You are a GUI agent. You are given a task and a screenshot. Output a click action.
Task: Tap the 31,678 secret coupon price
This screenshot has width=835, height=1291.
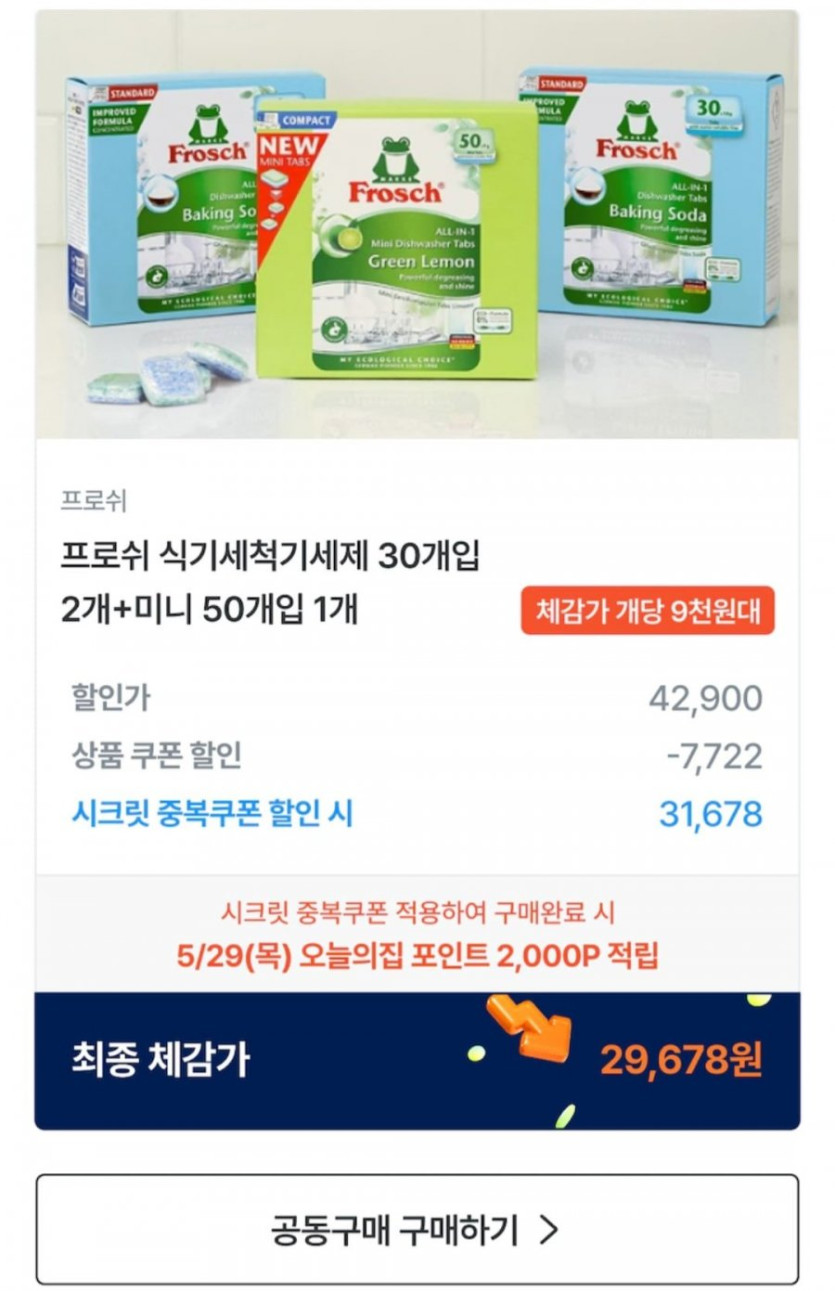711,814
